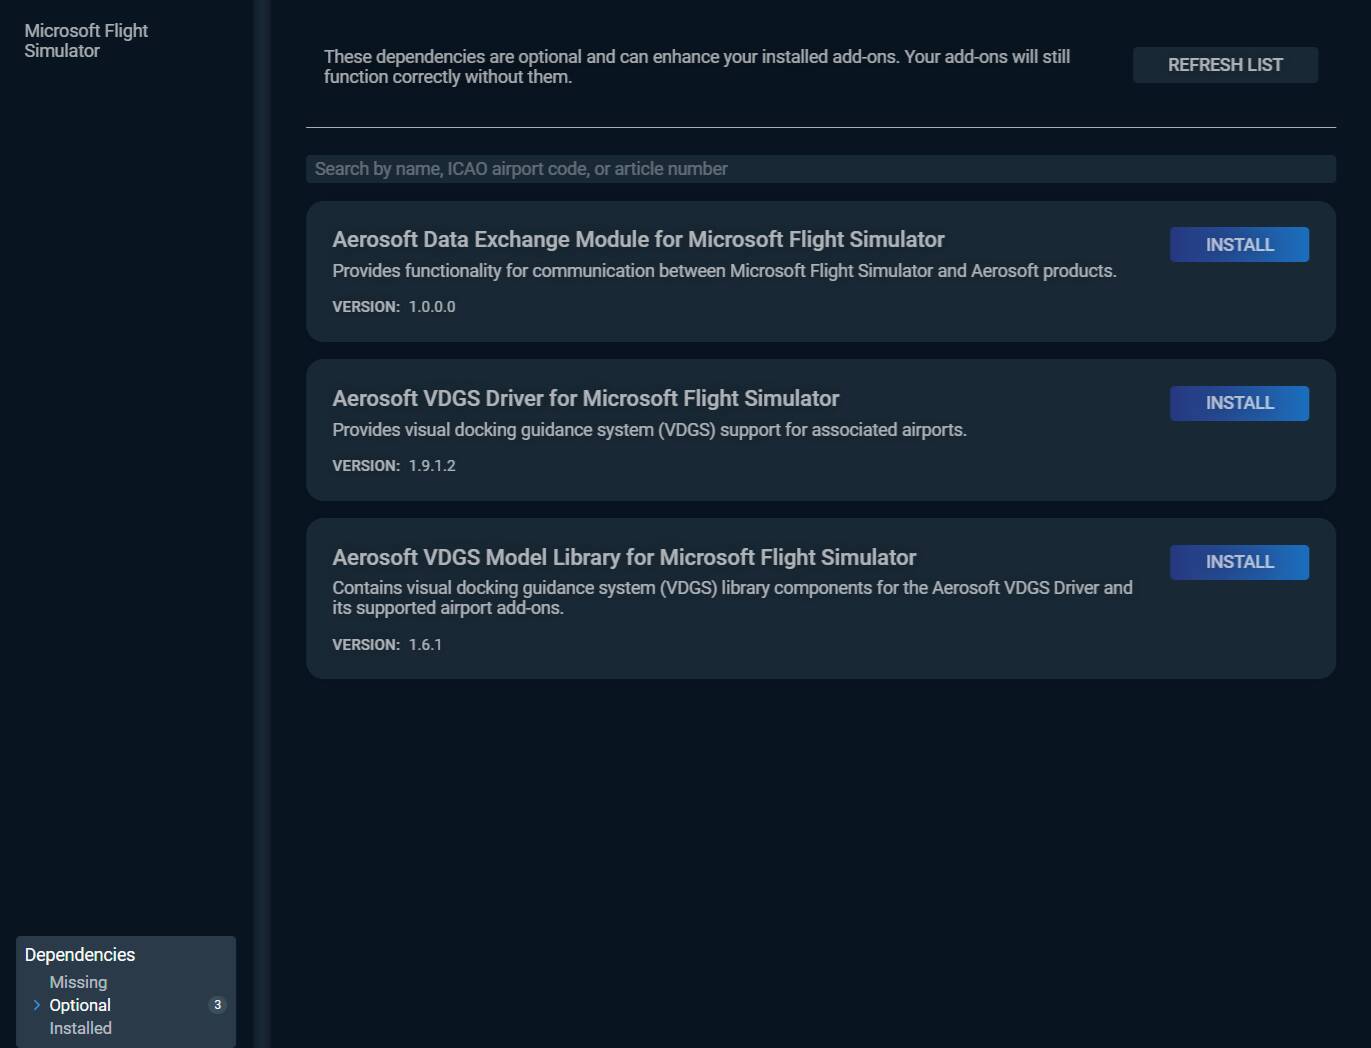Click version 1.9.1.2 text
The image size is (1371, 1048).
coord(431,466)
